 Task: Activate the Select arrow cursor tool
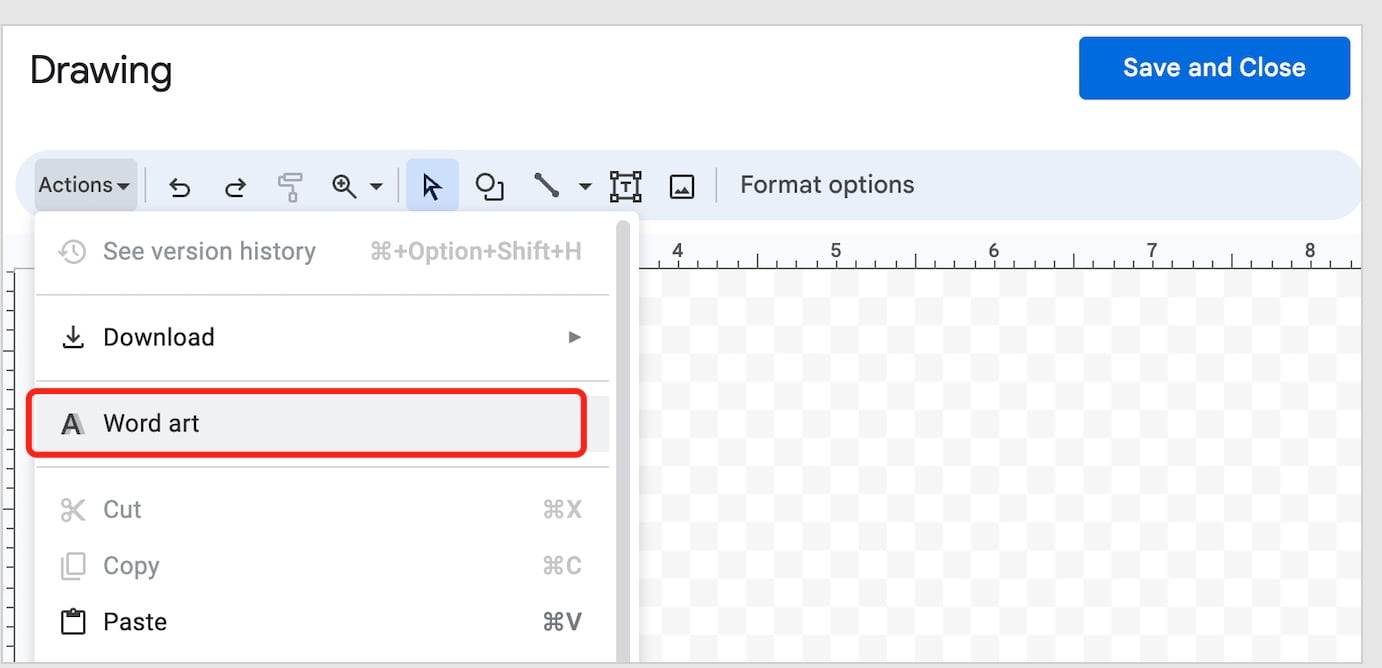pos(432,186)
